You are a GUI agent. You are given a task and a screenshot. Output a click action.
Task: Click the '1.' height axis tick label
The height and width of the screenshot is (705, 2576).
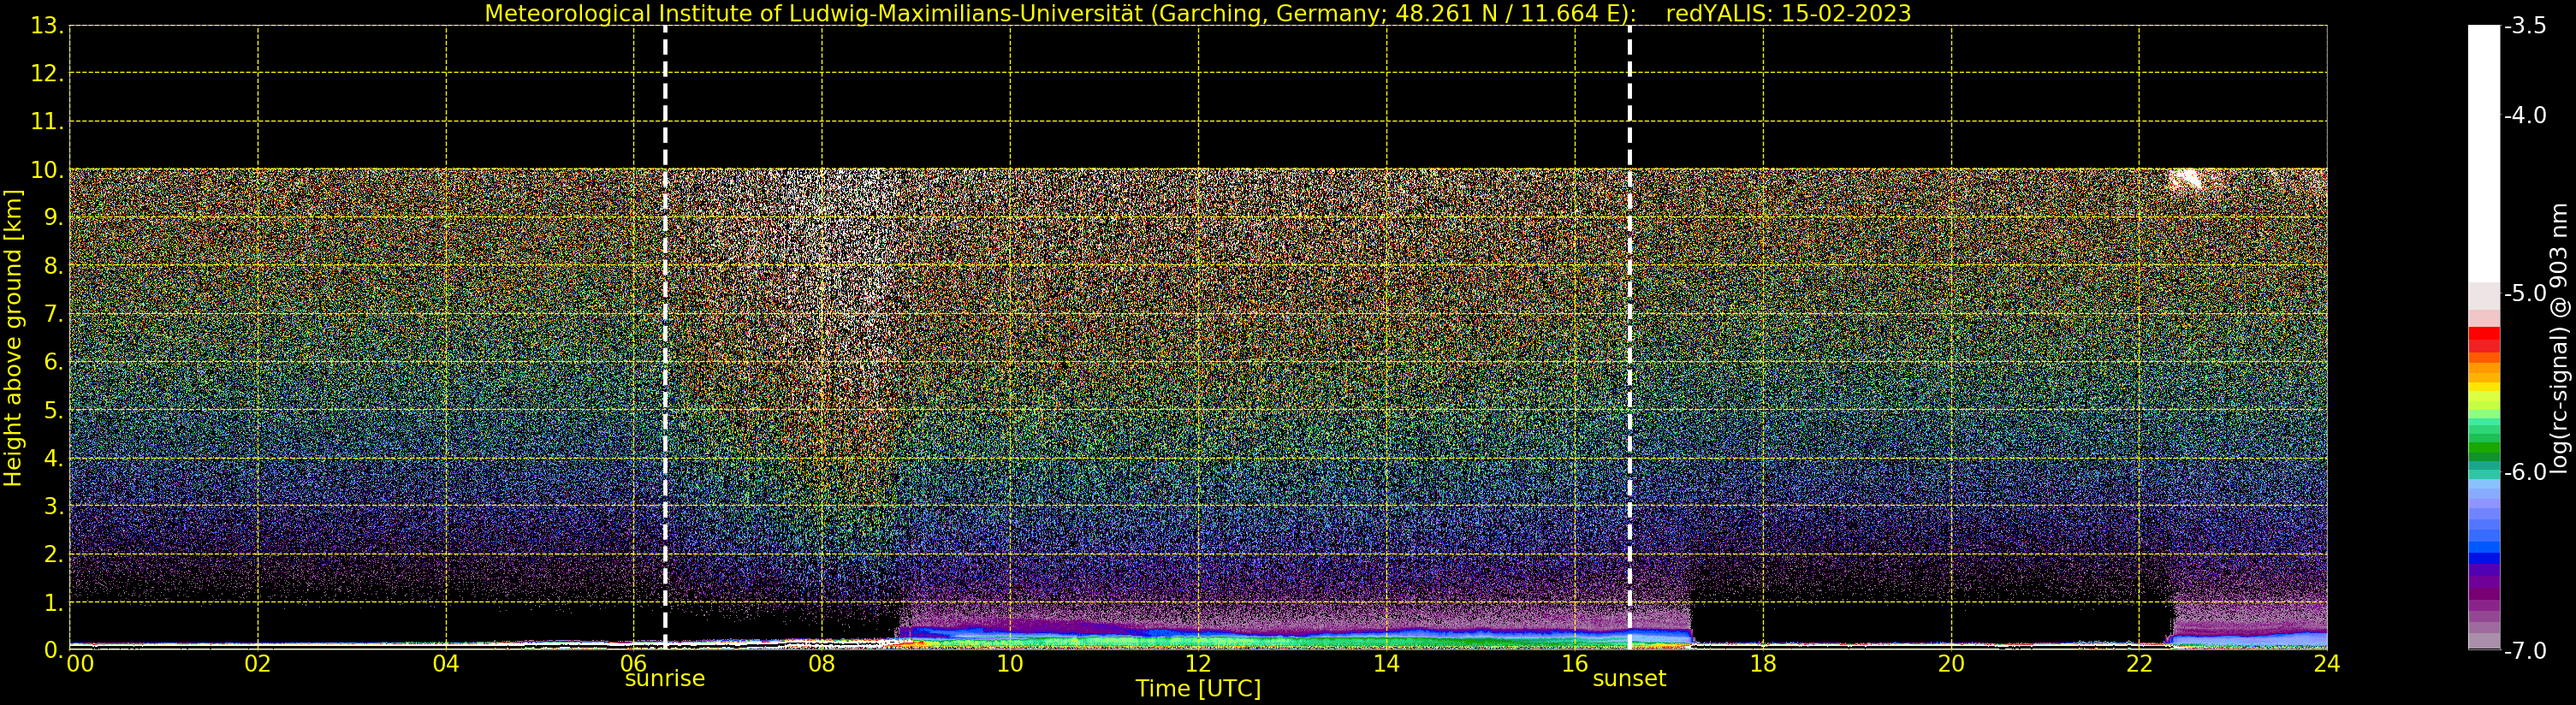[54, 602]
